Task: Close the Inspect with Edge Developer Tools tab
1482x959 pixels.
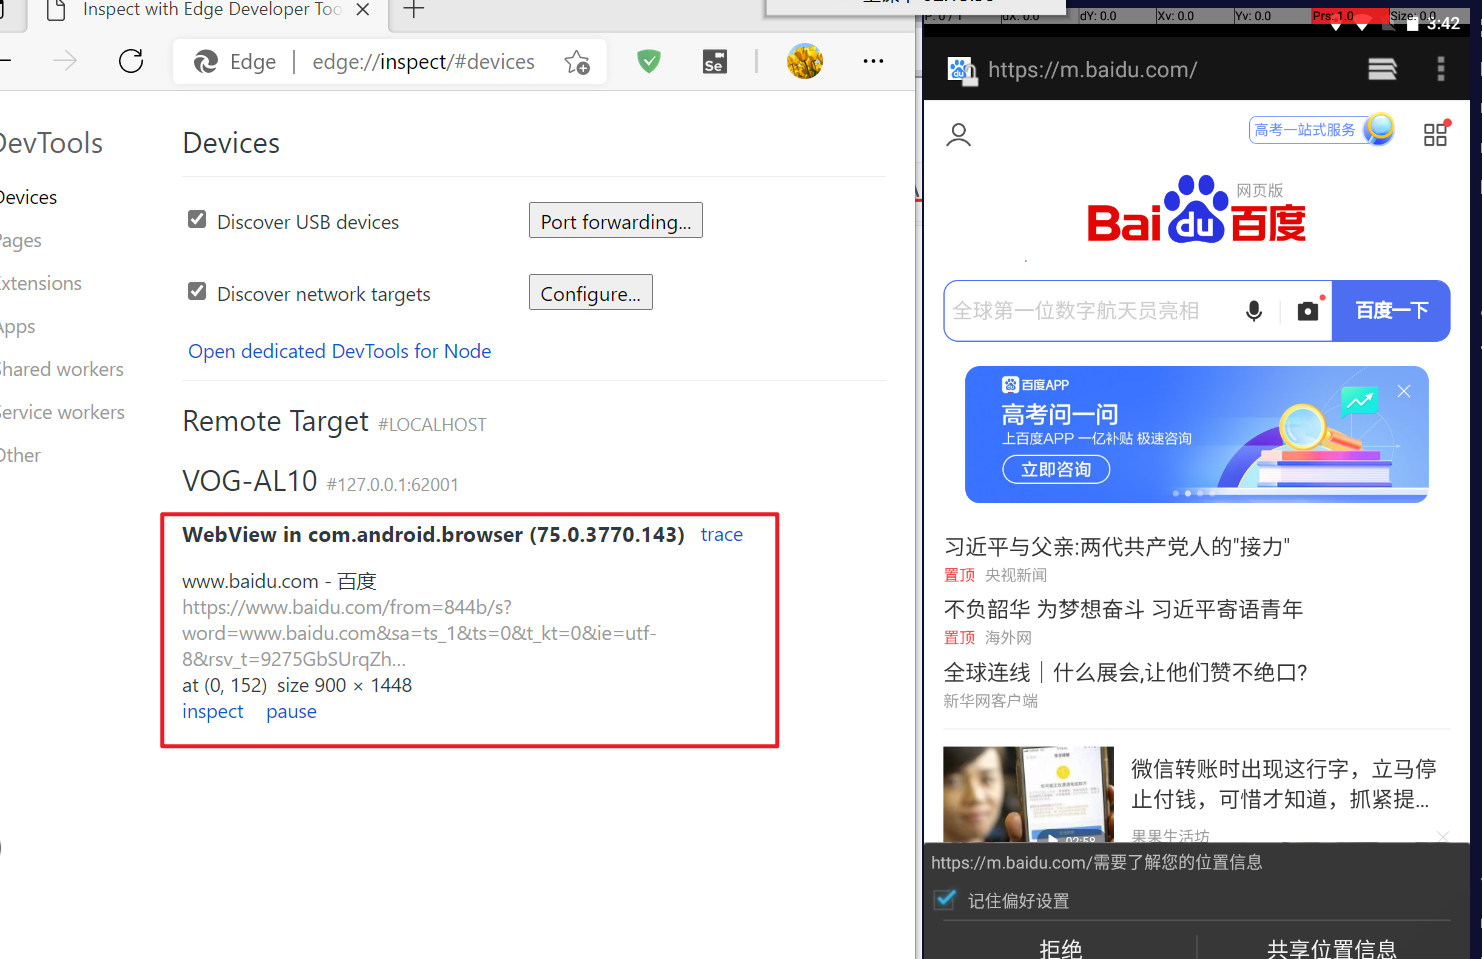Action: click(x=363, y=10)
